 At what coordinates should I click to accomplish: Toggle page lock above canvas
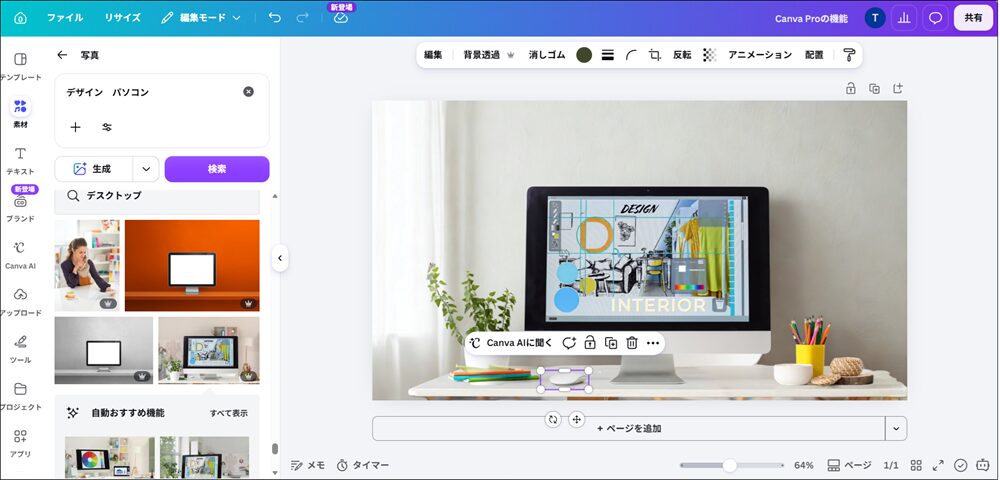(x=850, y=89)
